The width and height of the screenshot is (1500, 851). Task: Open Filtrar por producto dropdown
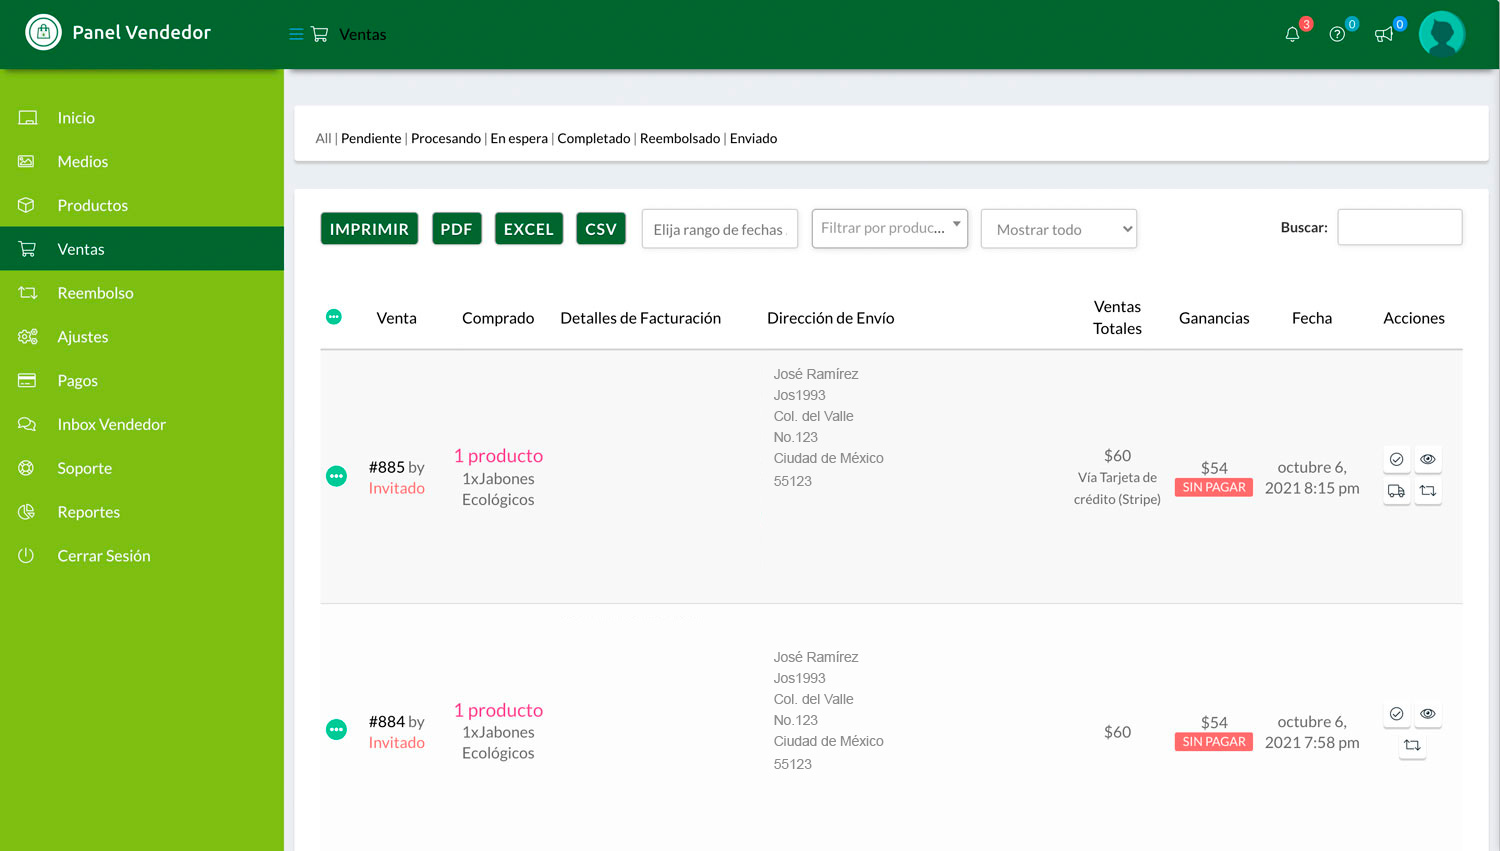890,228
